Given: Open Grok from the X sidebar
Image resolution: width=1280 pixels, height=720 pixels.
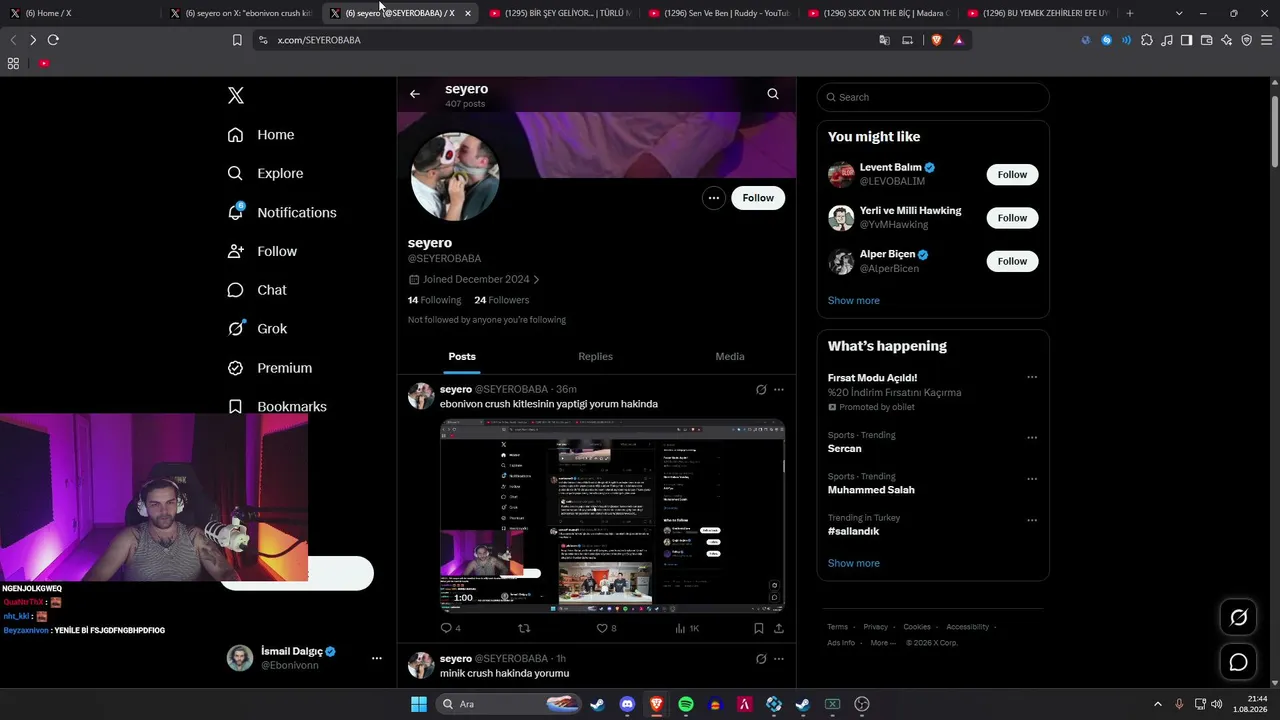Looking at the screenshot, I should (x=257, y=328).
